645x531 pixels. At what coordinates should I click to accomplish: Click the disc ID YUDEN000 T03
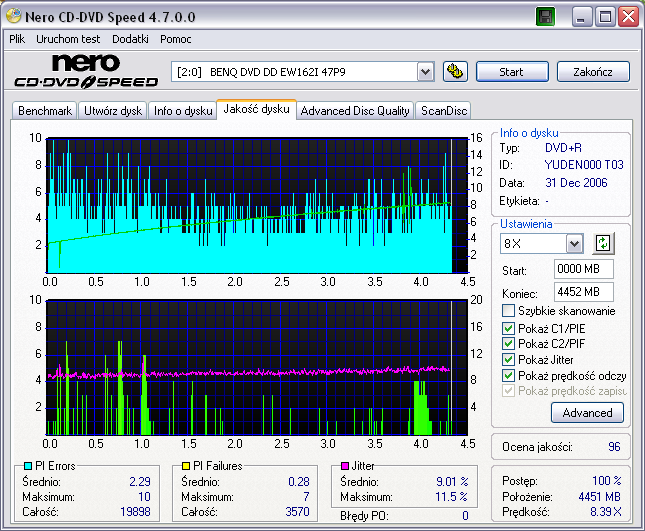point(584,165)
